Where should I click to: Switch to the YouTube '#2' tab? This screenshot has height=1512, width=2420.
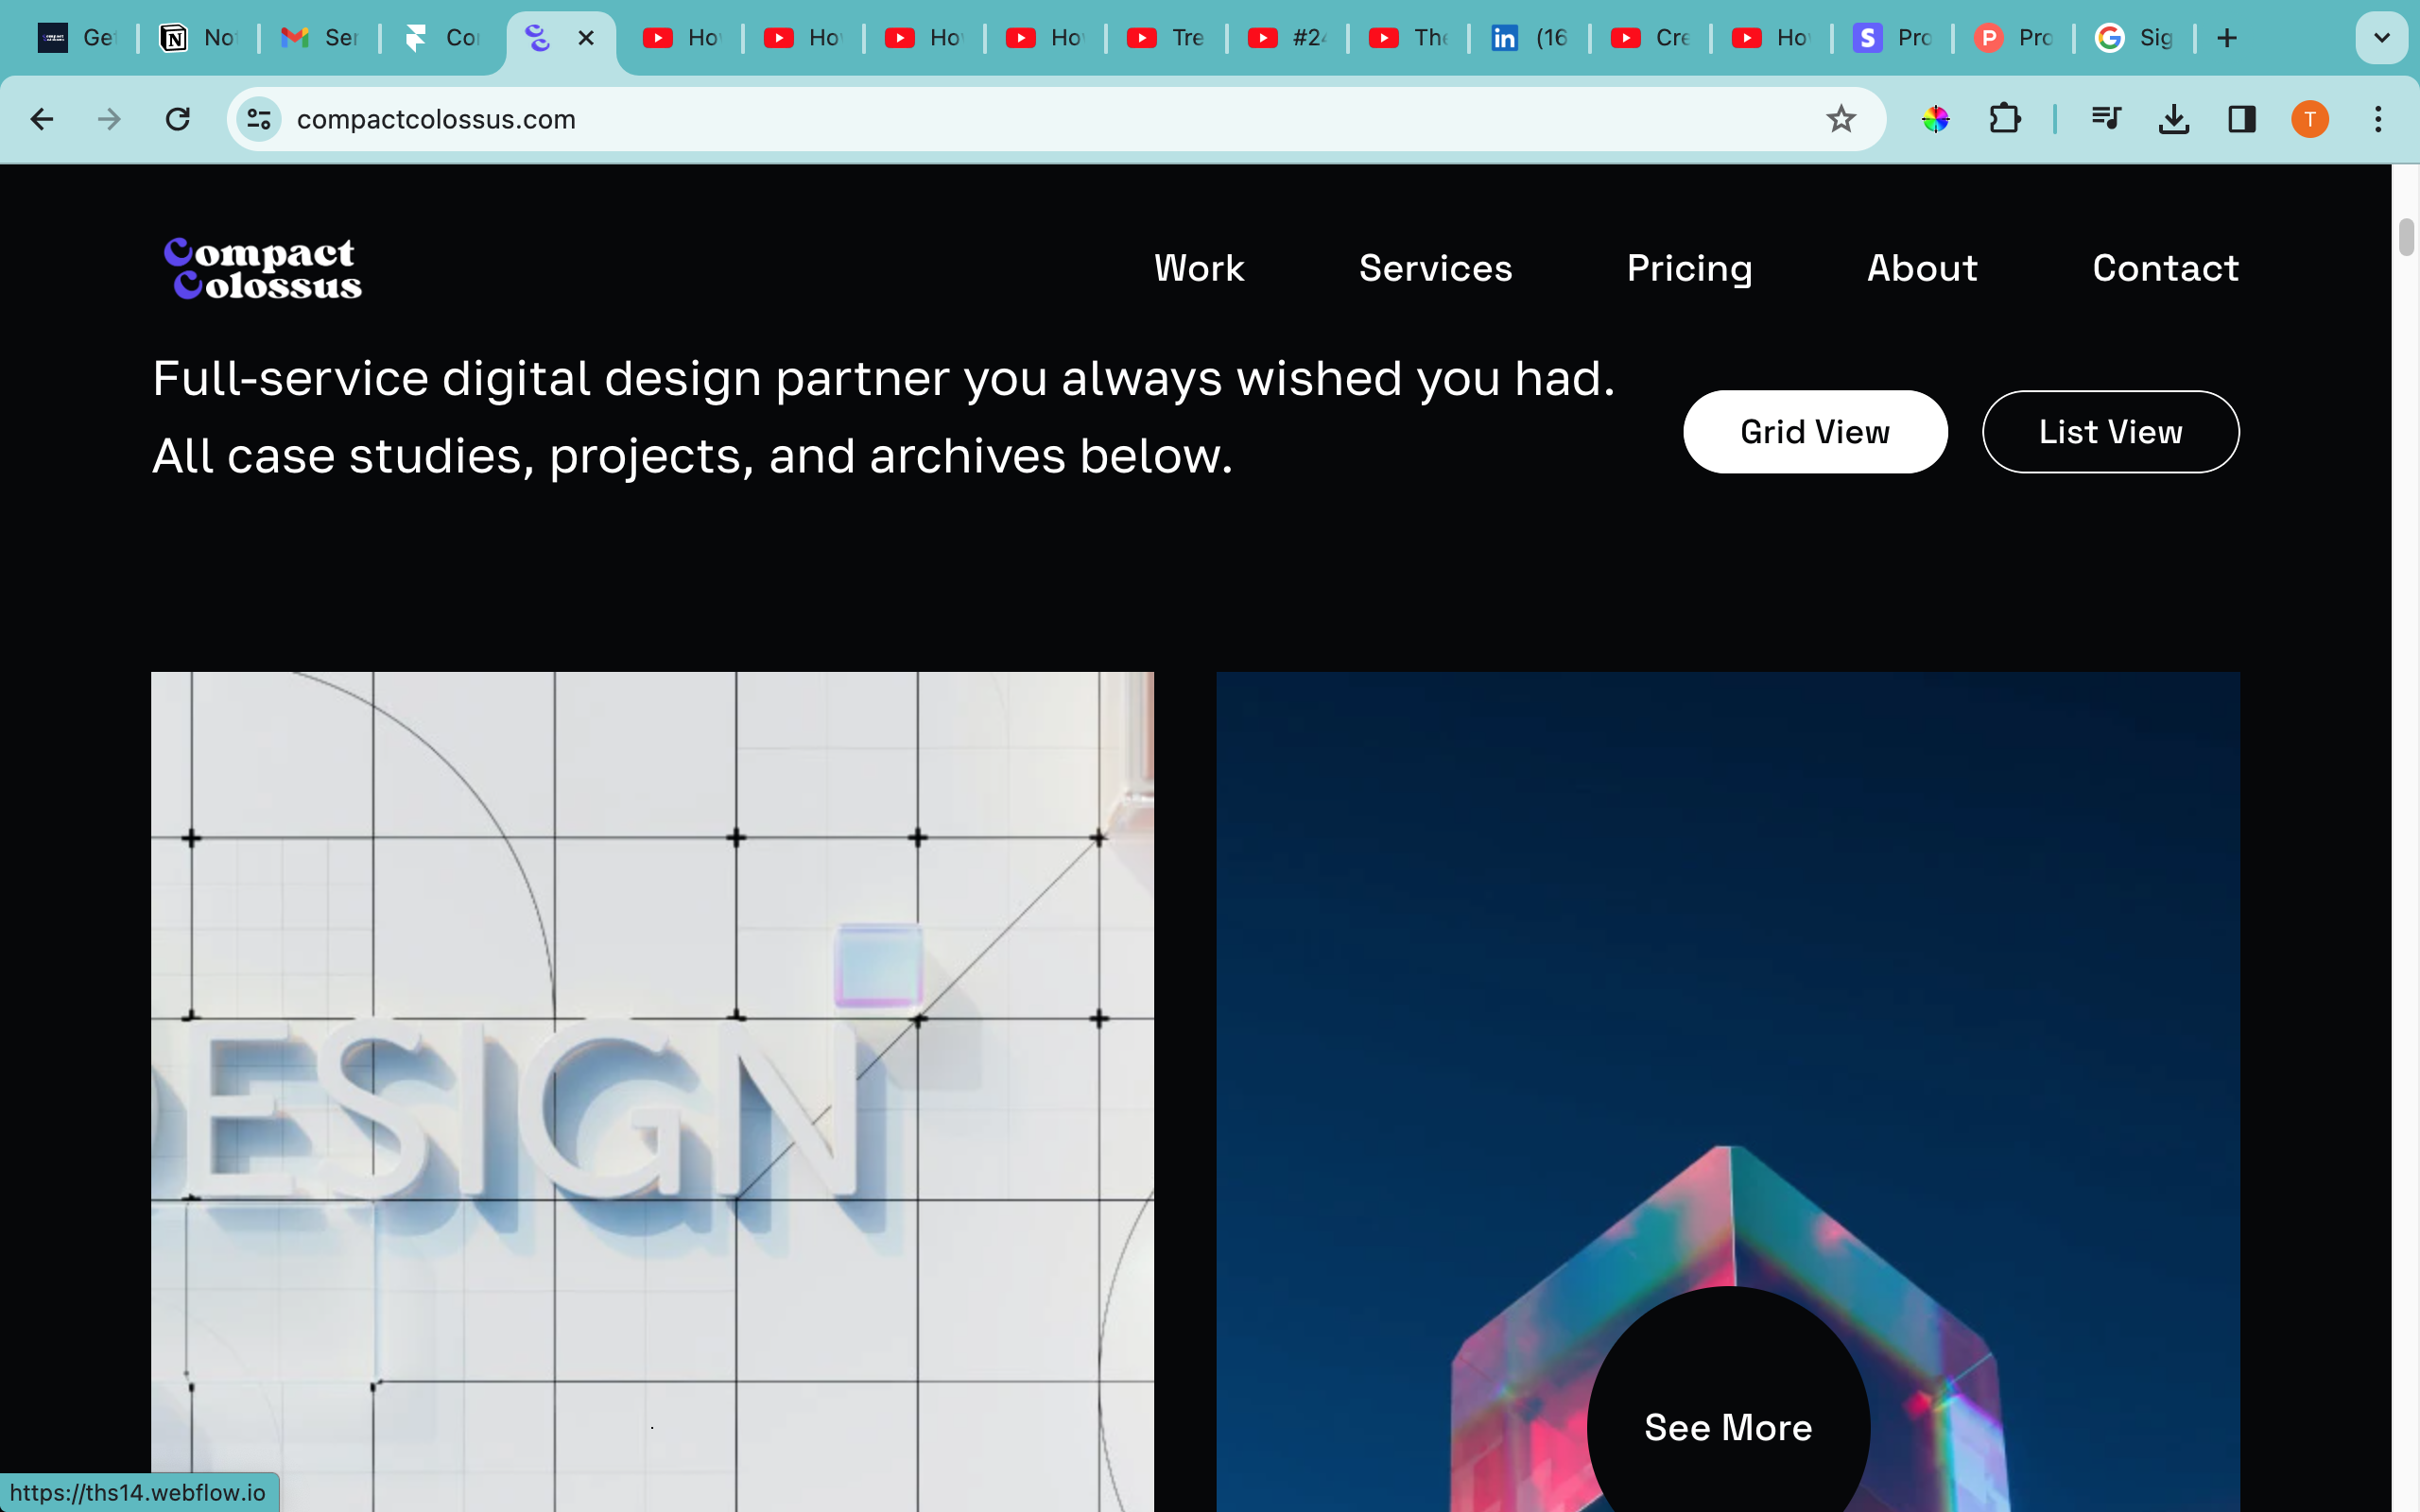tap(1287, 38)
